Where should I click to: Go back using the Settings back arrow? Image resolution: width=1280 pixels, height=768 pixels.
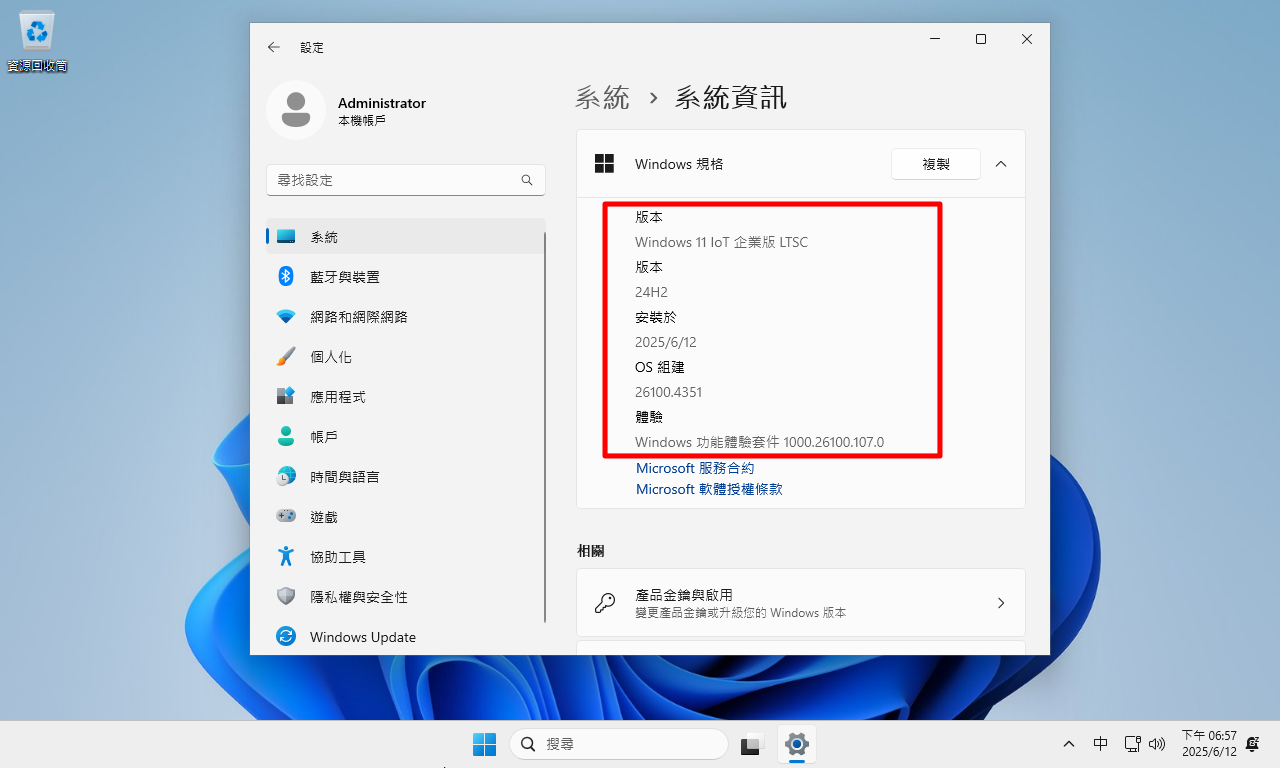coord(274,47)
